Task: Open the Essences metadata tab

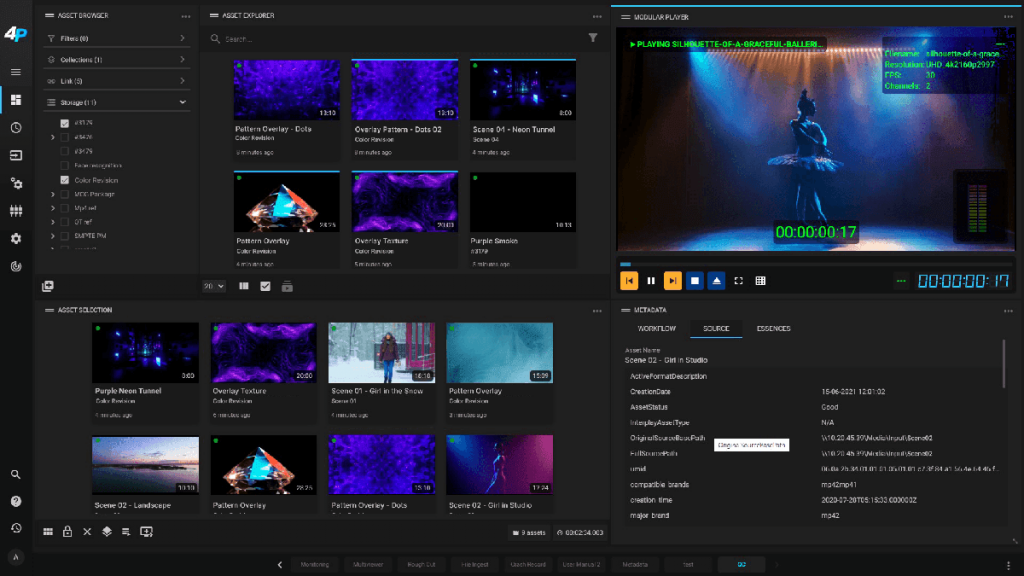Action: click(773, 328)
